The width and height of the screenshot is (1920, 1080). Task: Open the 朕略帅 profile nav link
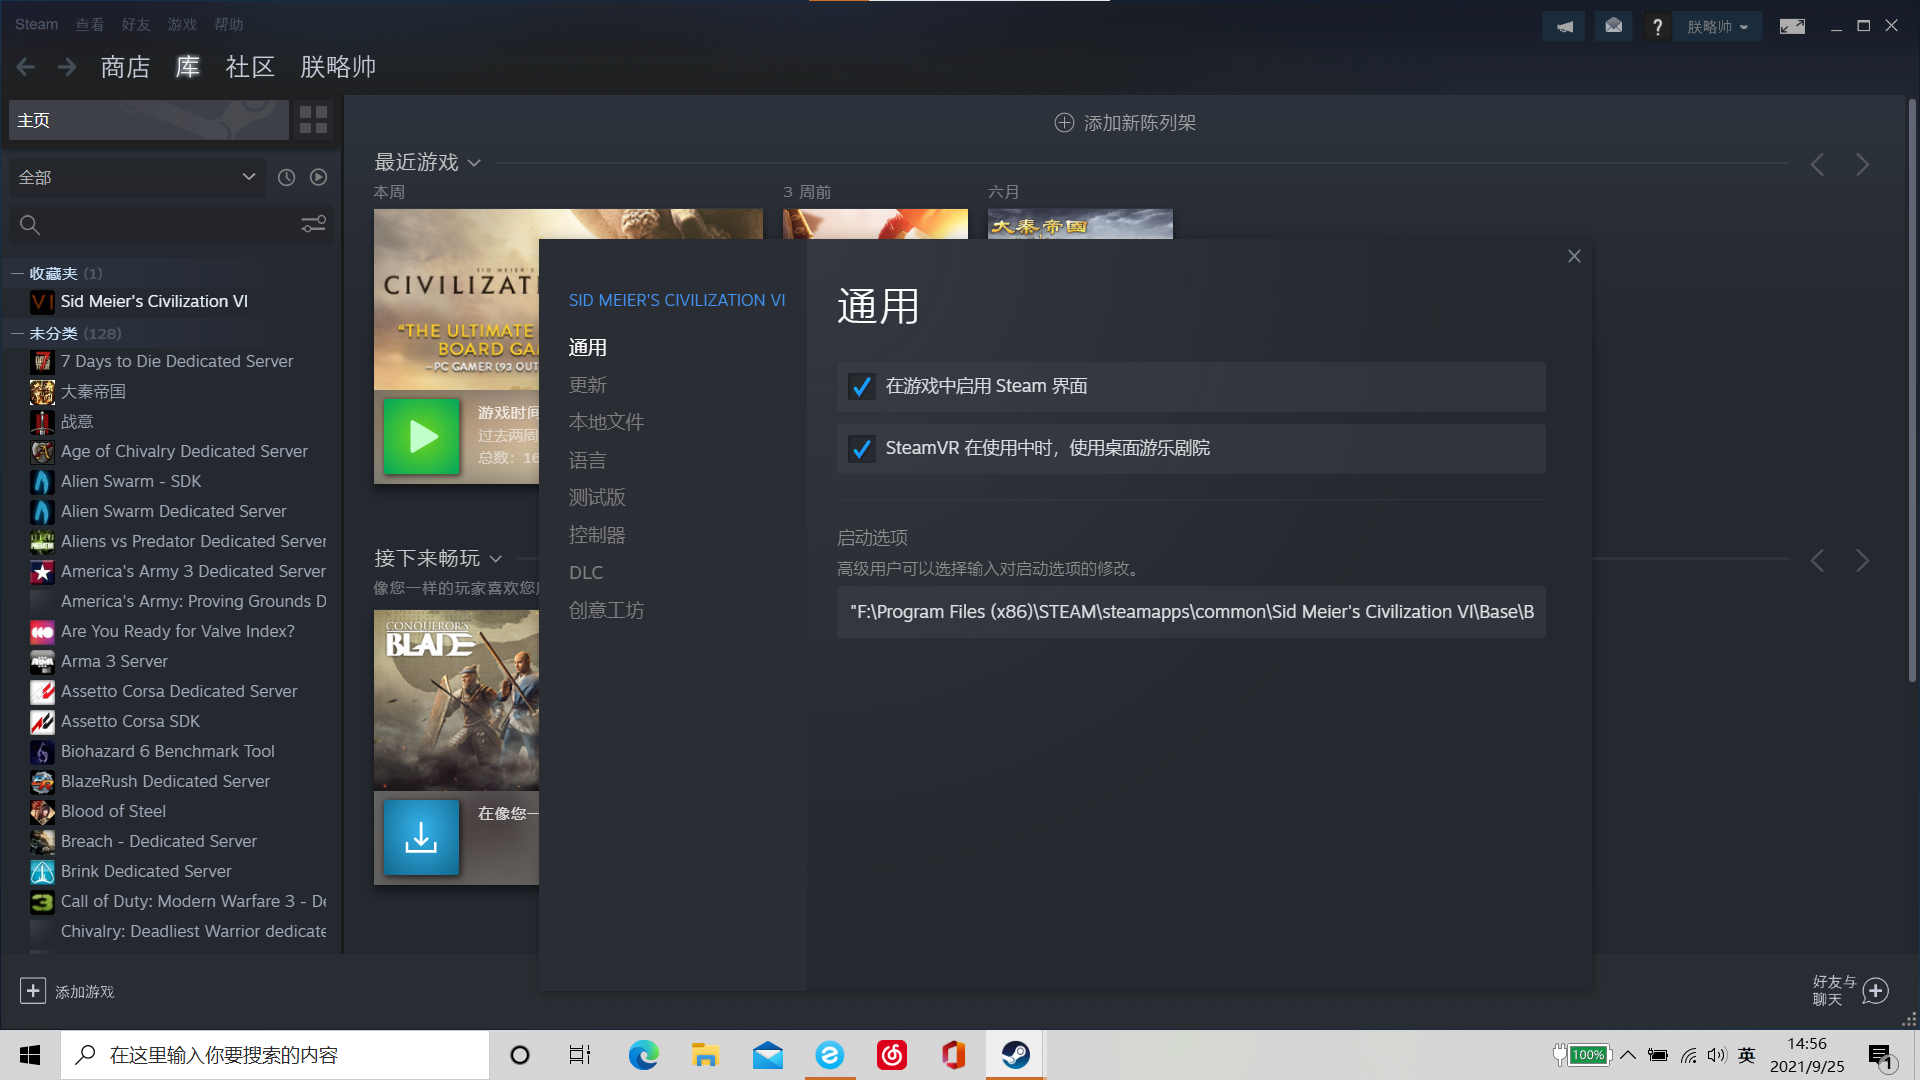338,67
